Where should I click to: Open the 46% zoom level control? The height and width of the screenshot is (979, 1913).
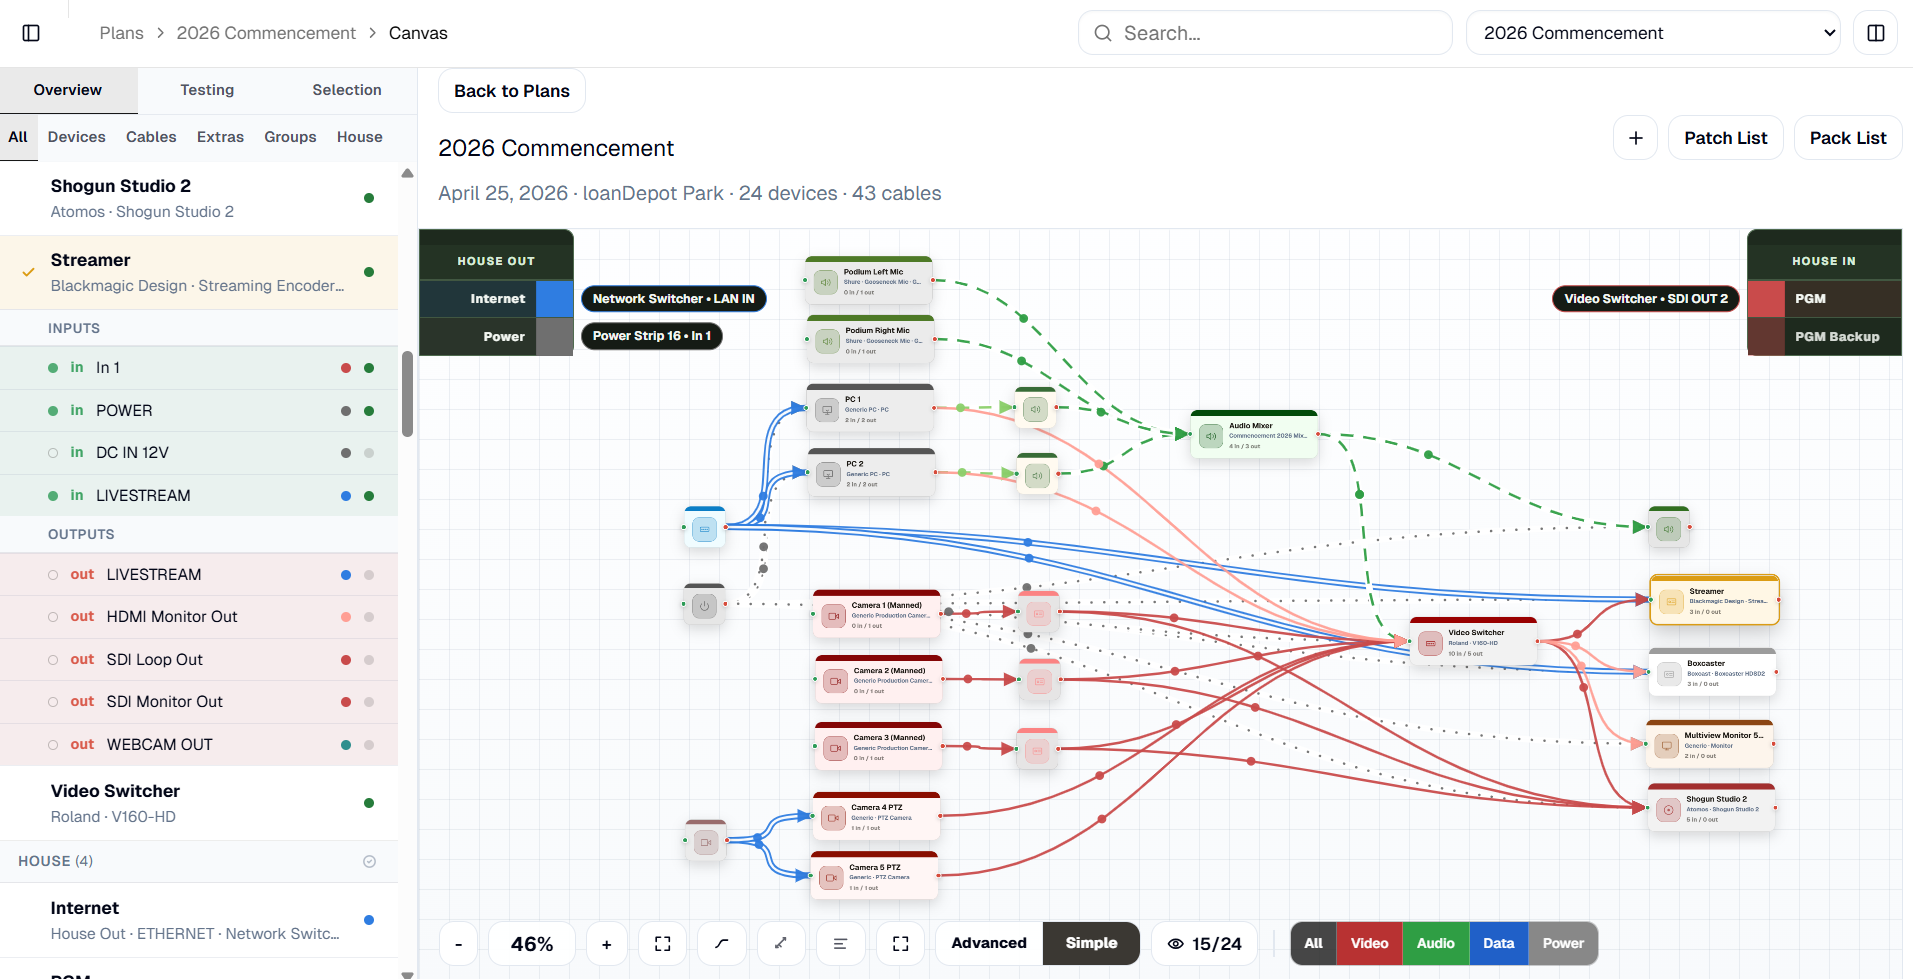(x=532, y=944)
